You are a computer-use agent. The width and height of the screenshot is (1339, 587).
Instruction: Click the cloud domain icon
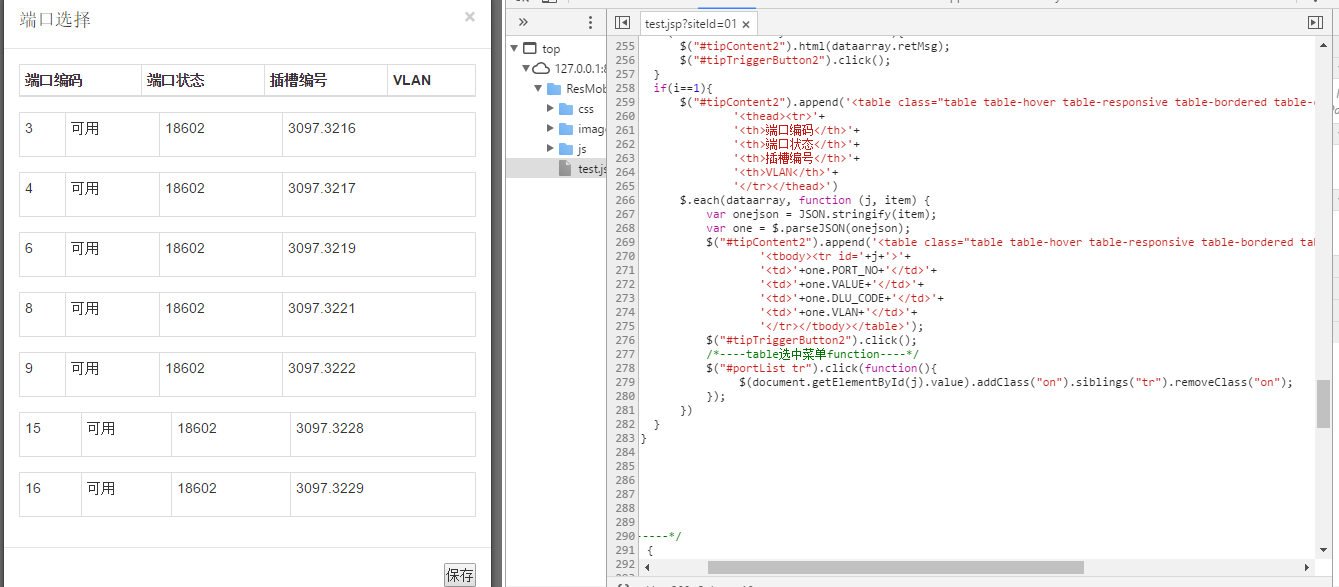tap(541, 68)
